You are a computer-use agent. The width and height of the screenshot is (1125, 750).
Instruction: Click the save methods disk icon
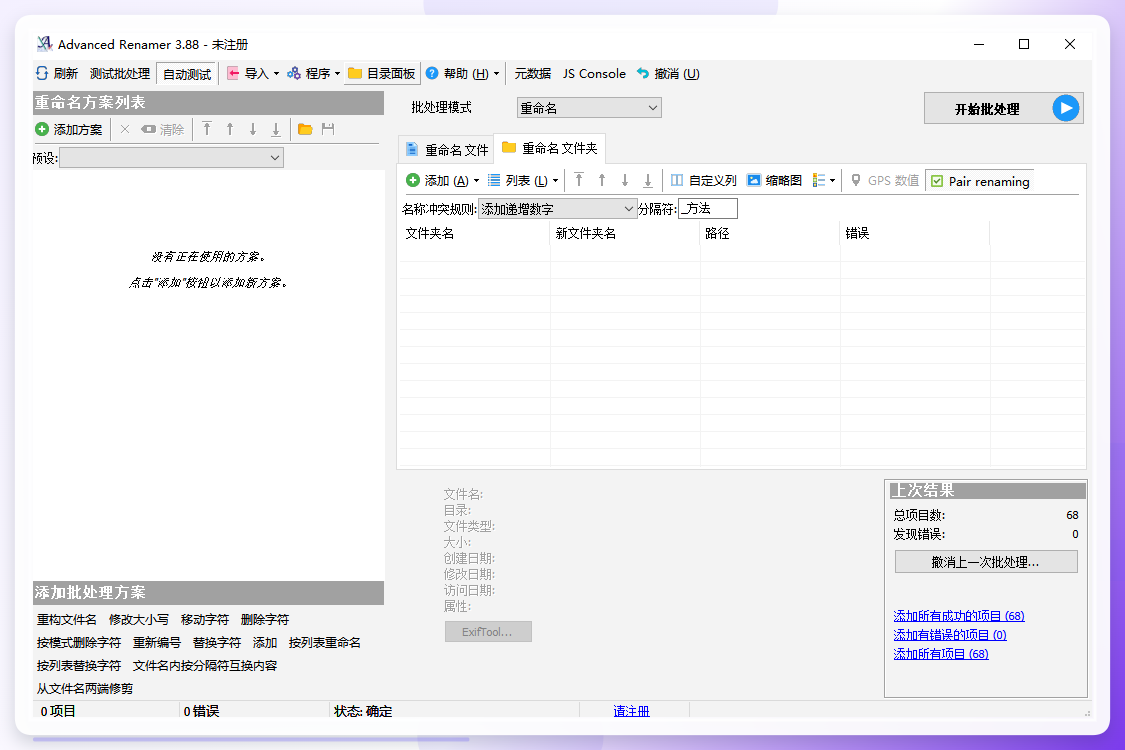[328, 129]
